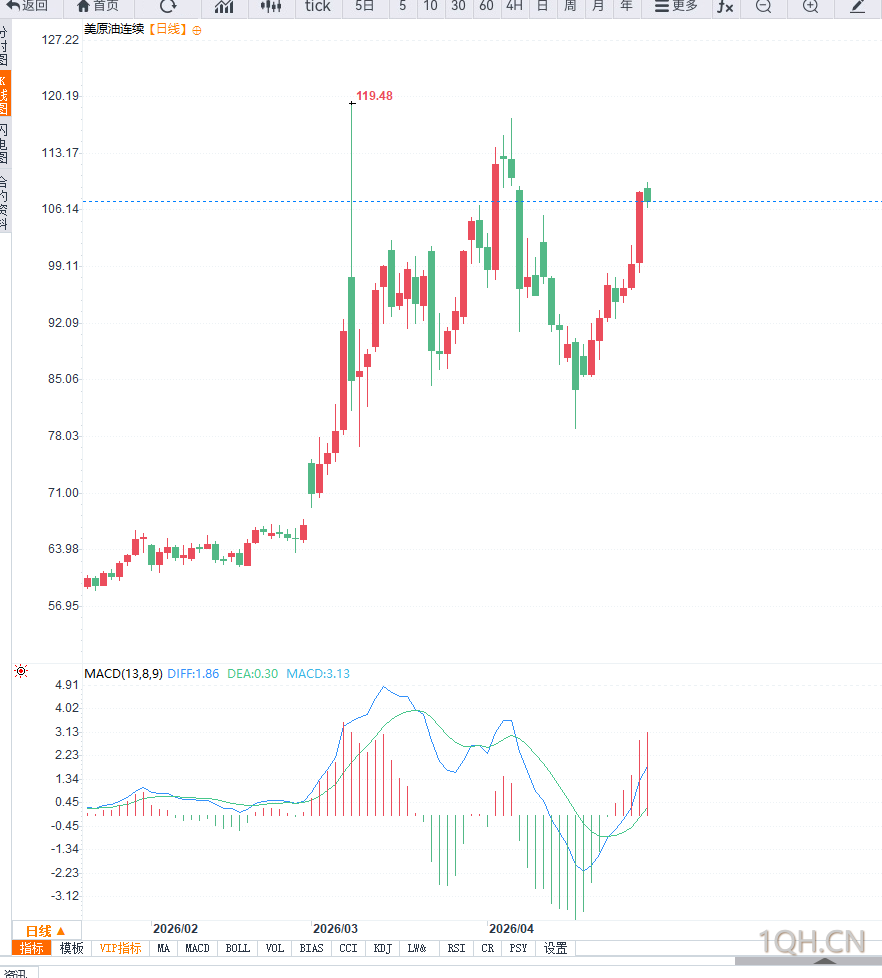Viewport: 882px width, 978px height.
Task: Apply the MA indicator
Action: 163,948
